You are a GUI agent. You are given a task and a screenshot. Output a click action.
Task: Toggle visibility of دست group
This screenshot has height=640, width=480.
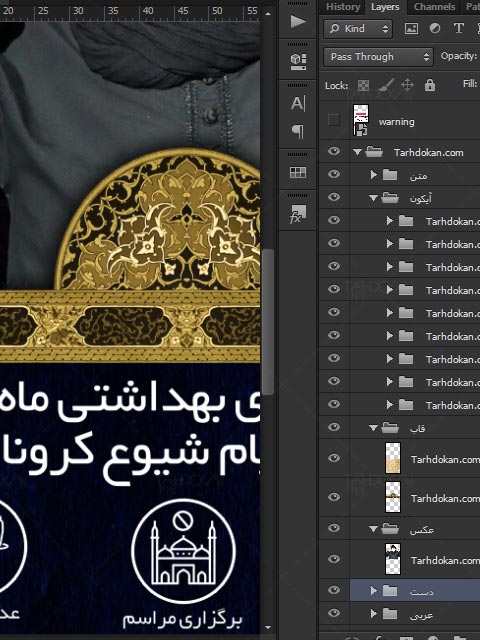pos(334,590)
